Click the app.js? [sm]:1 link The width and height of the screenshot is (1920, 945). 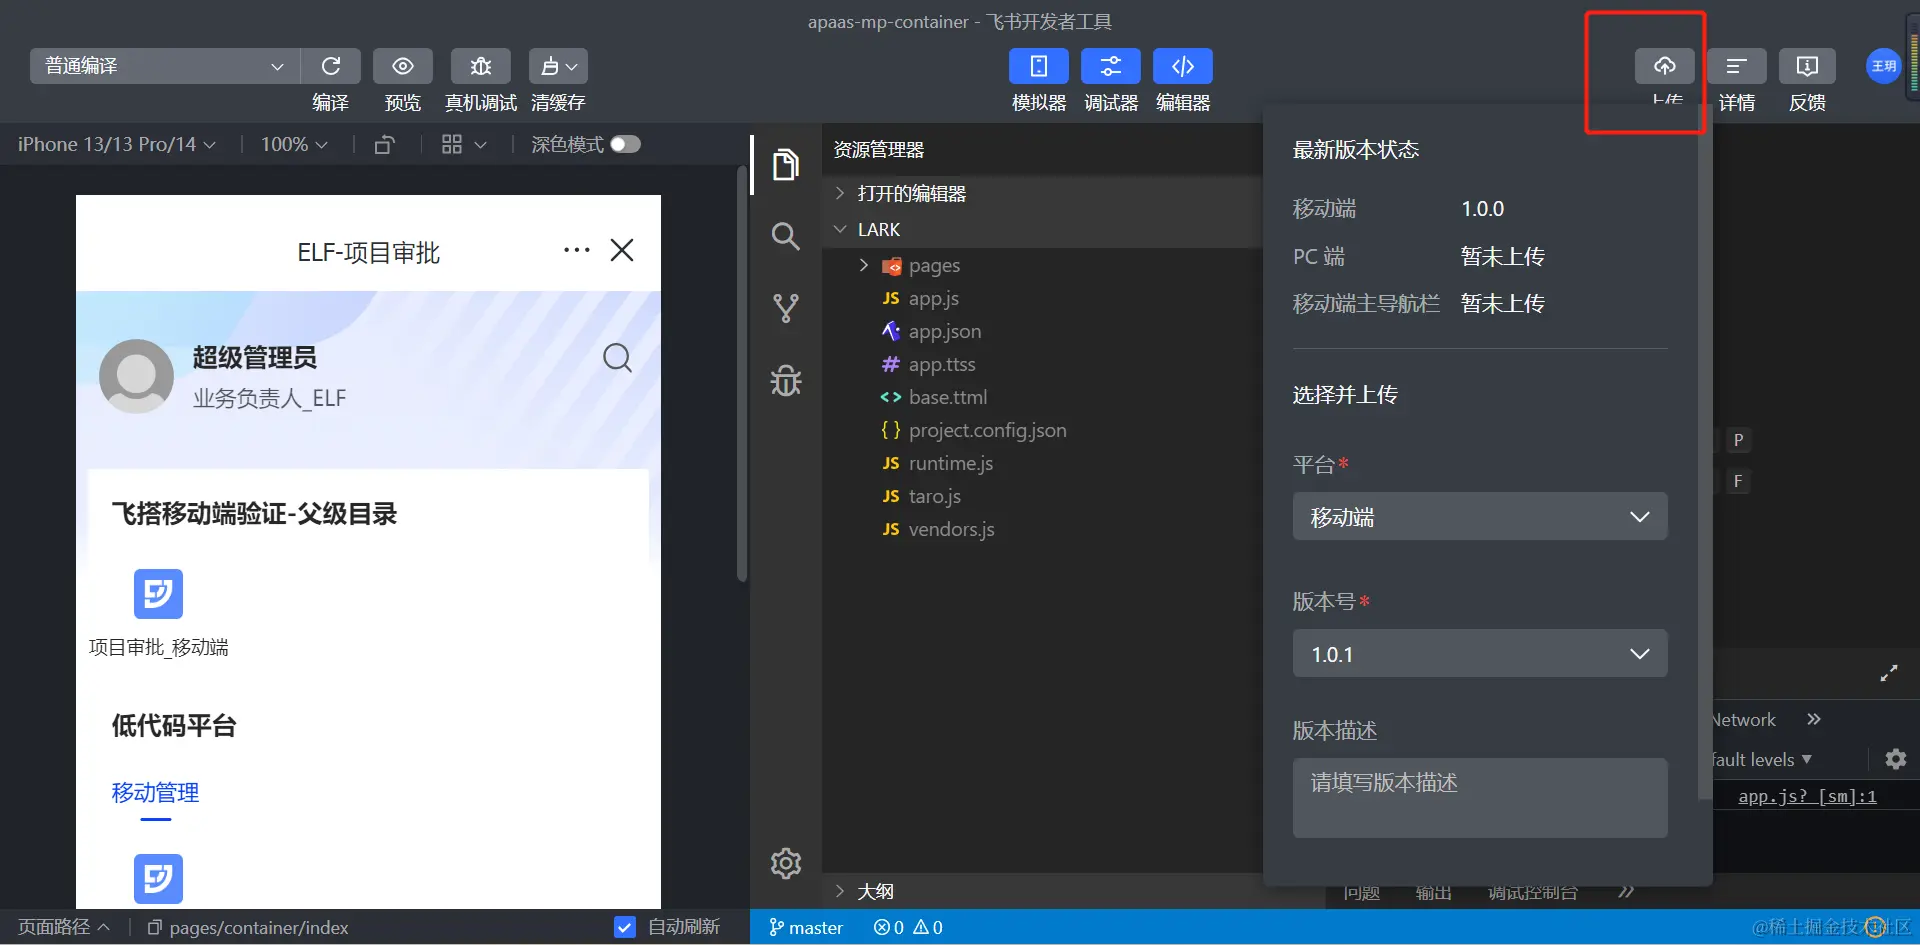click(1807, 797)
